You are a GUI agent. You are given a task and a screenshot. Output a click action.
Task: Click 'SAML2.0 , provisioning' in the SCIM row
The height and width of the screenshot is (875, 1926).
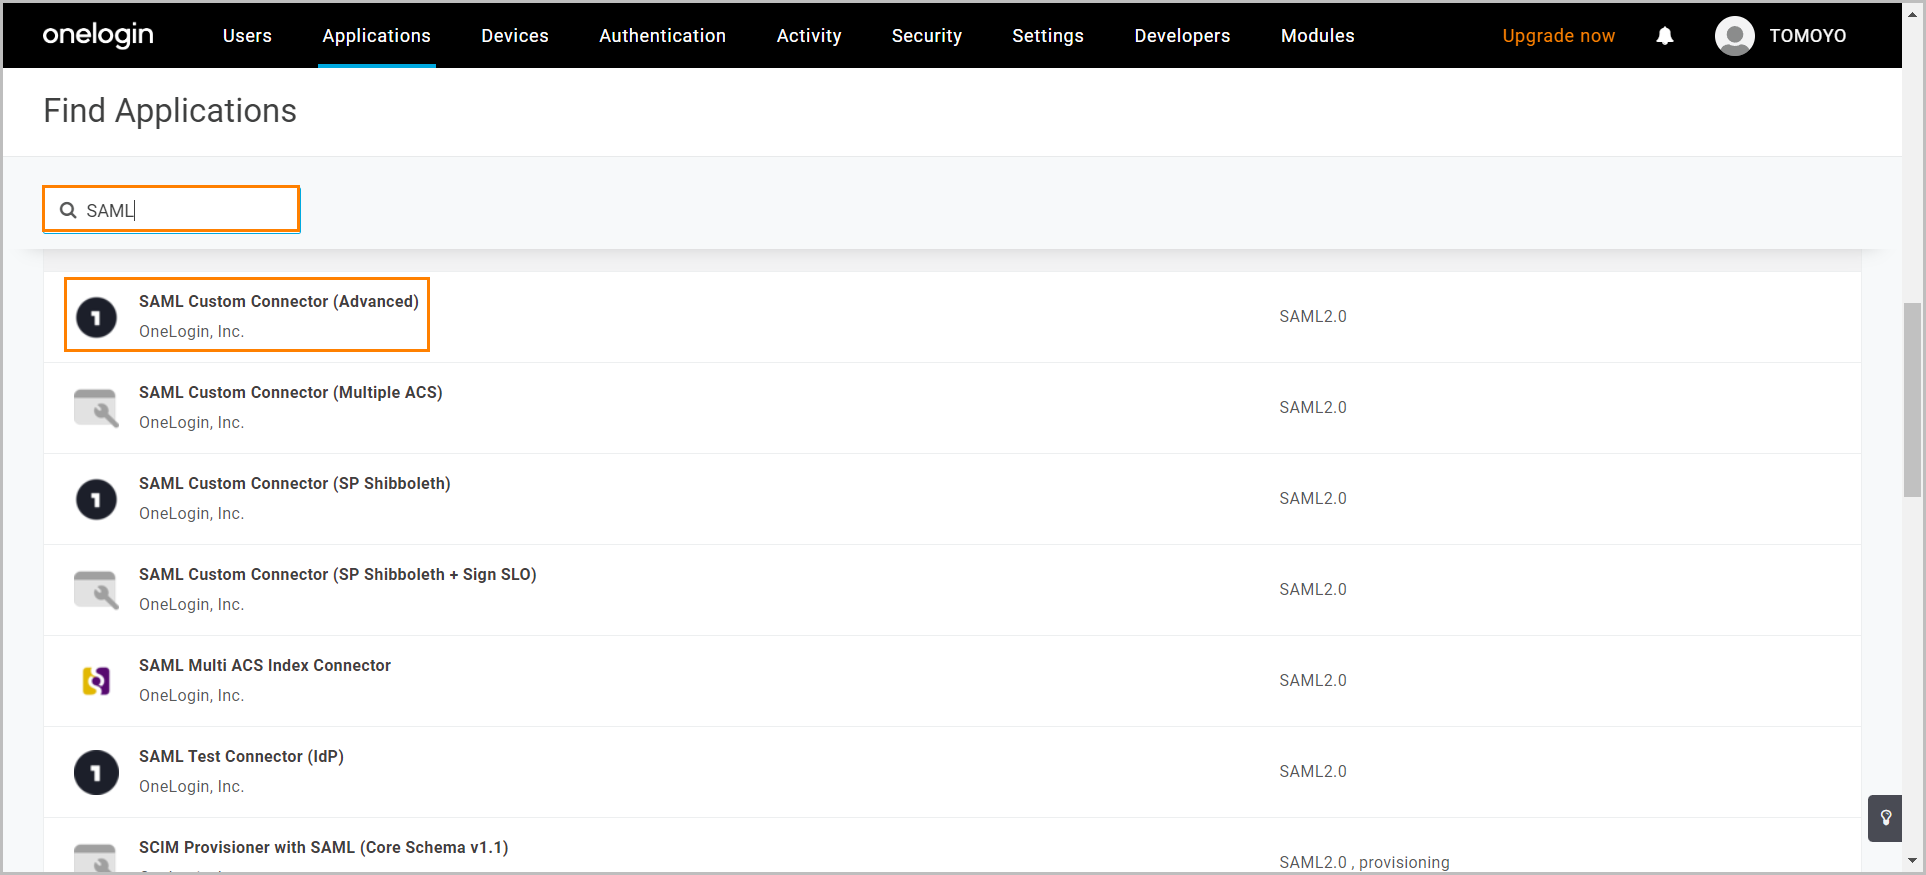tap(1364, 862)
